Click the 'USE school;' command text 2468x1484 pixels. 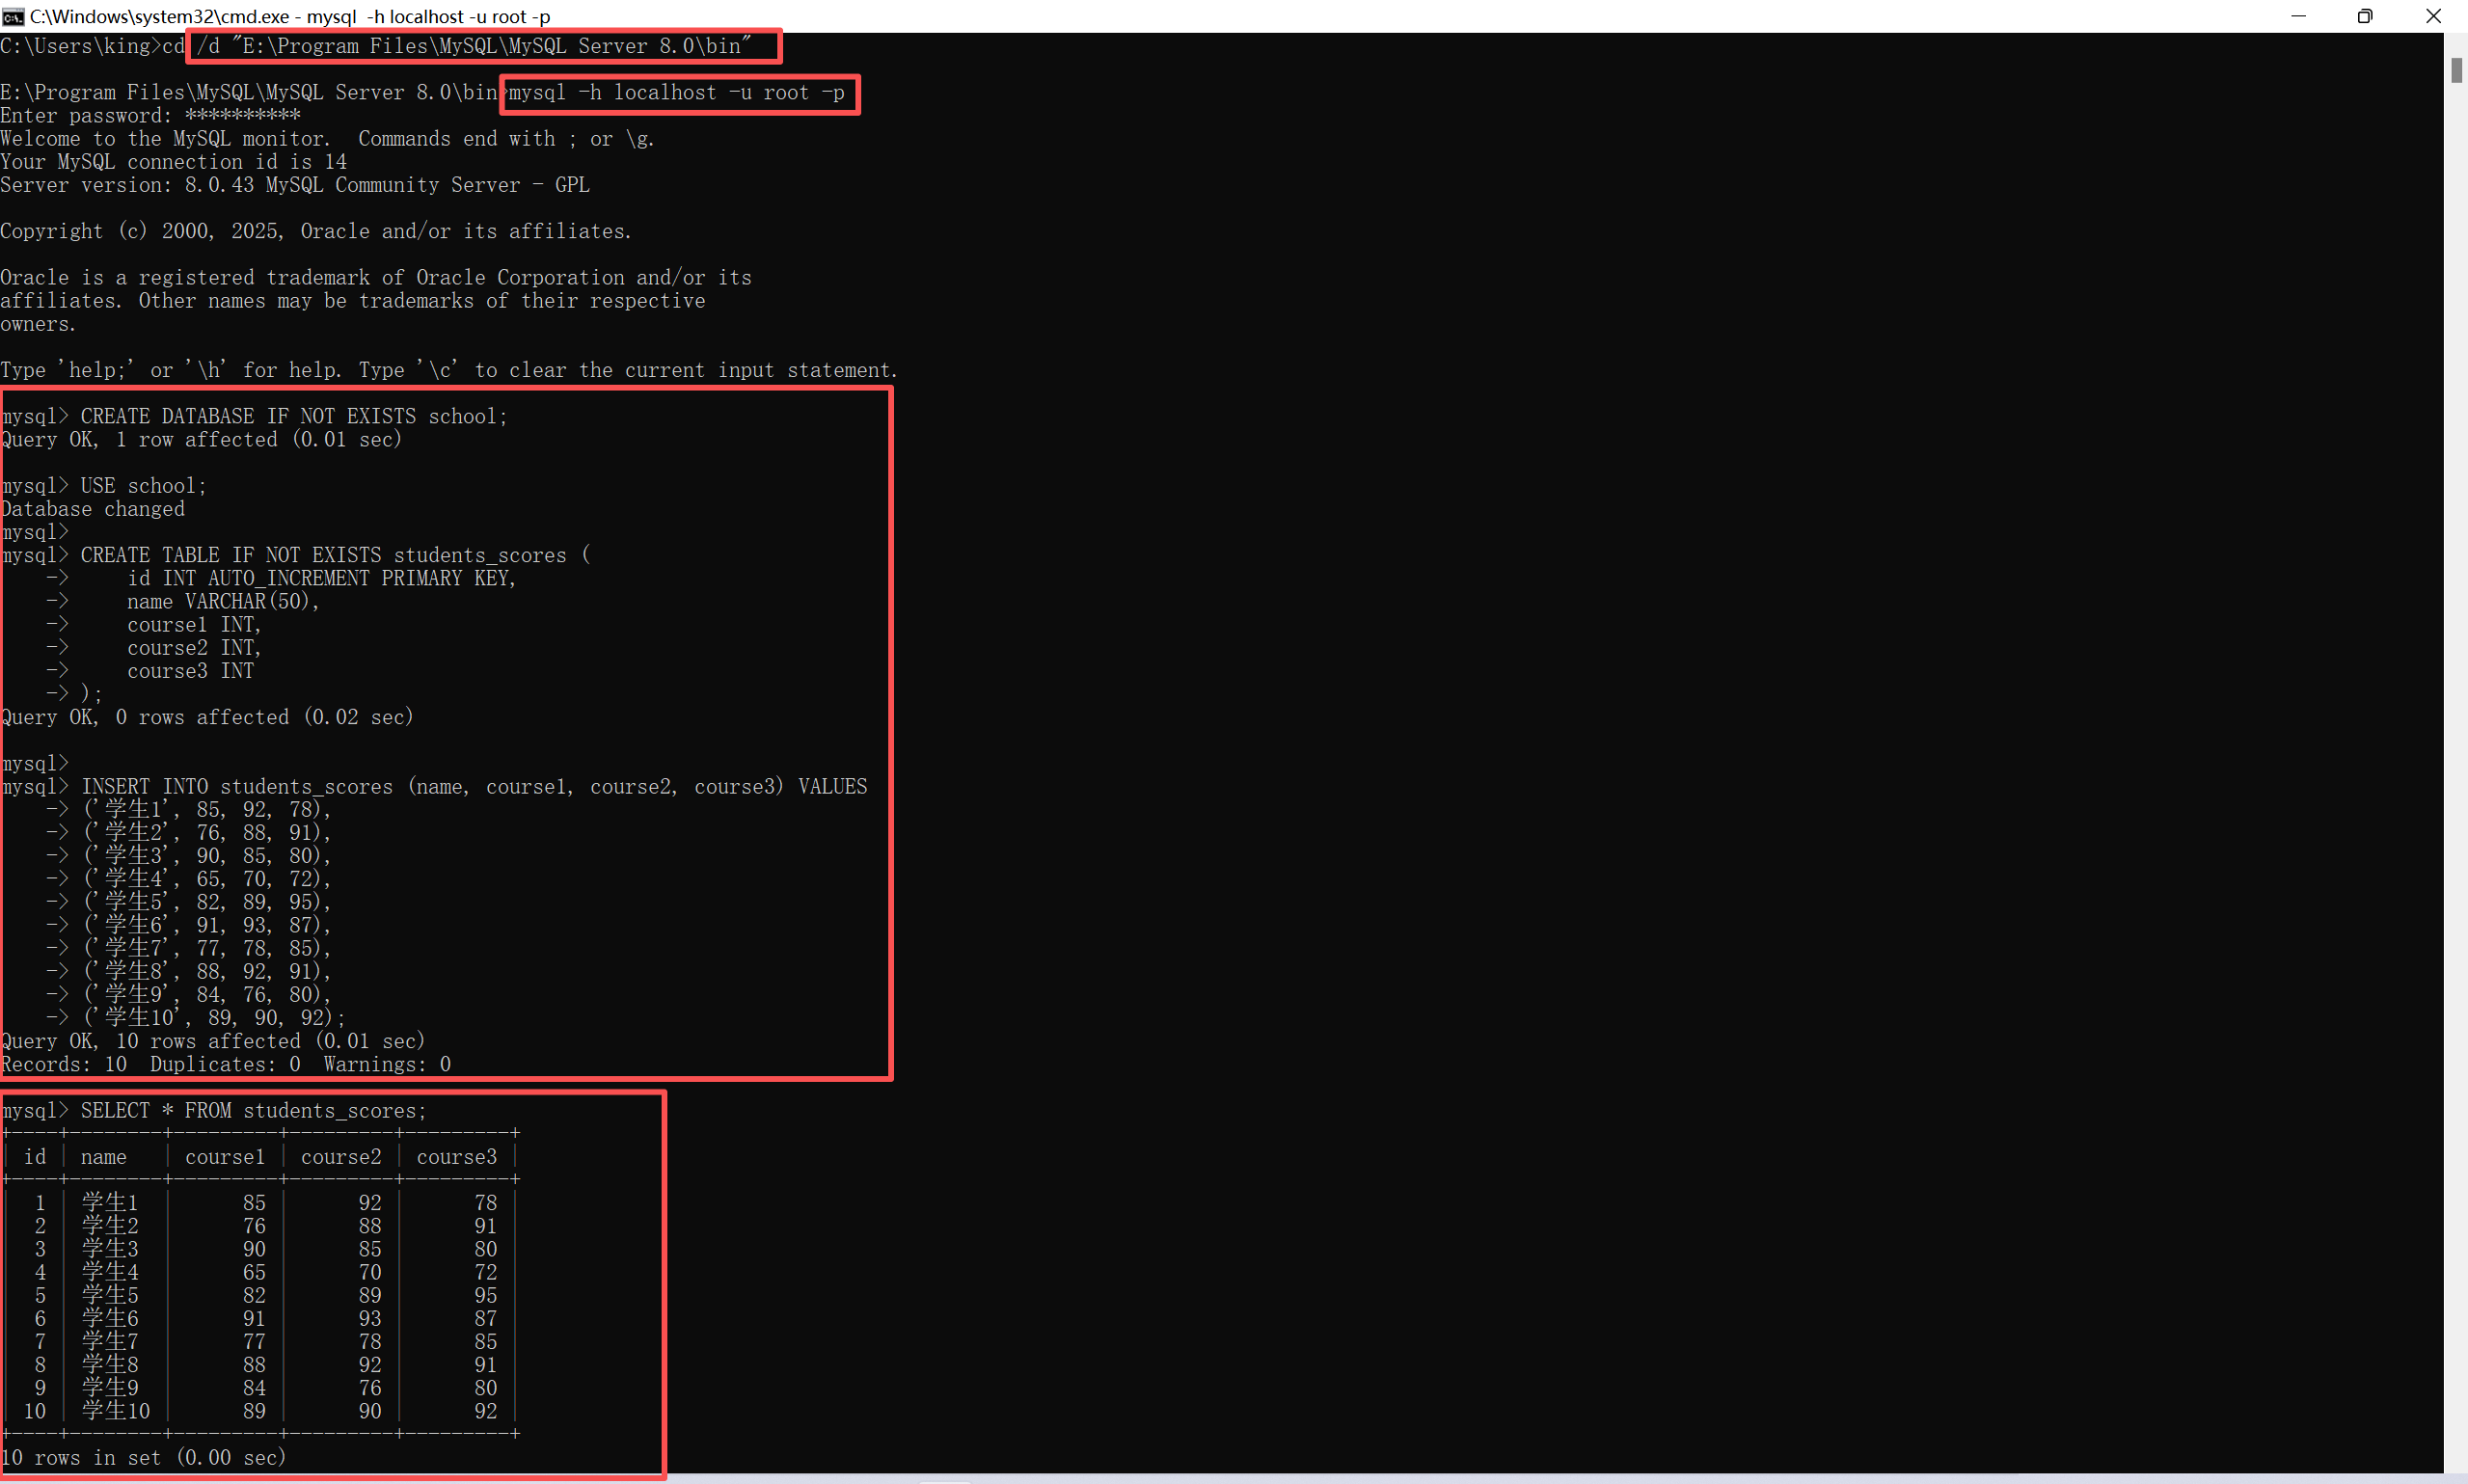tap(143, 486)
